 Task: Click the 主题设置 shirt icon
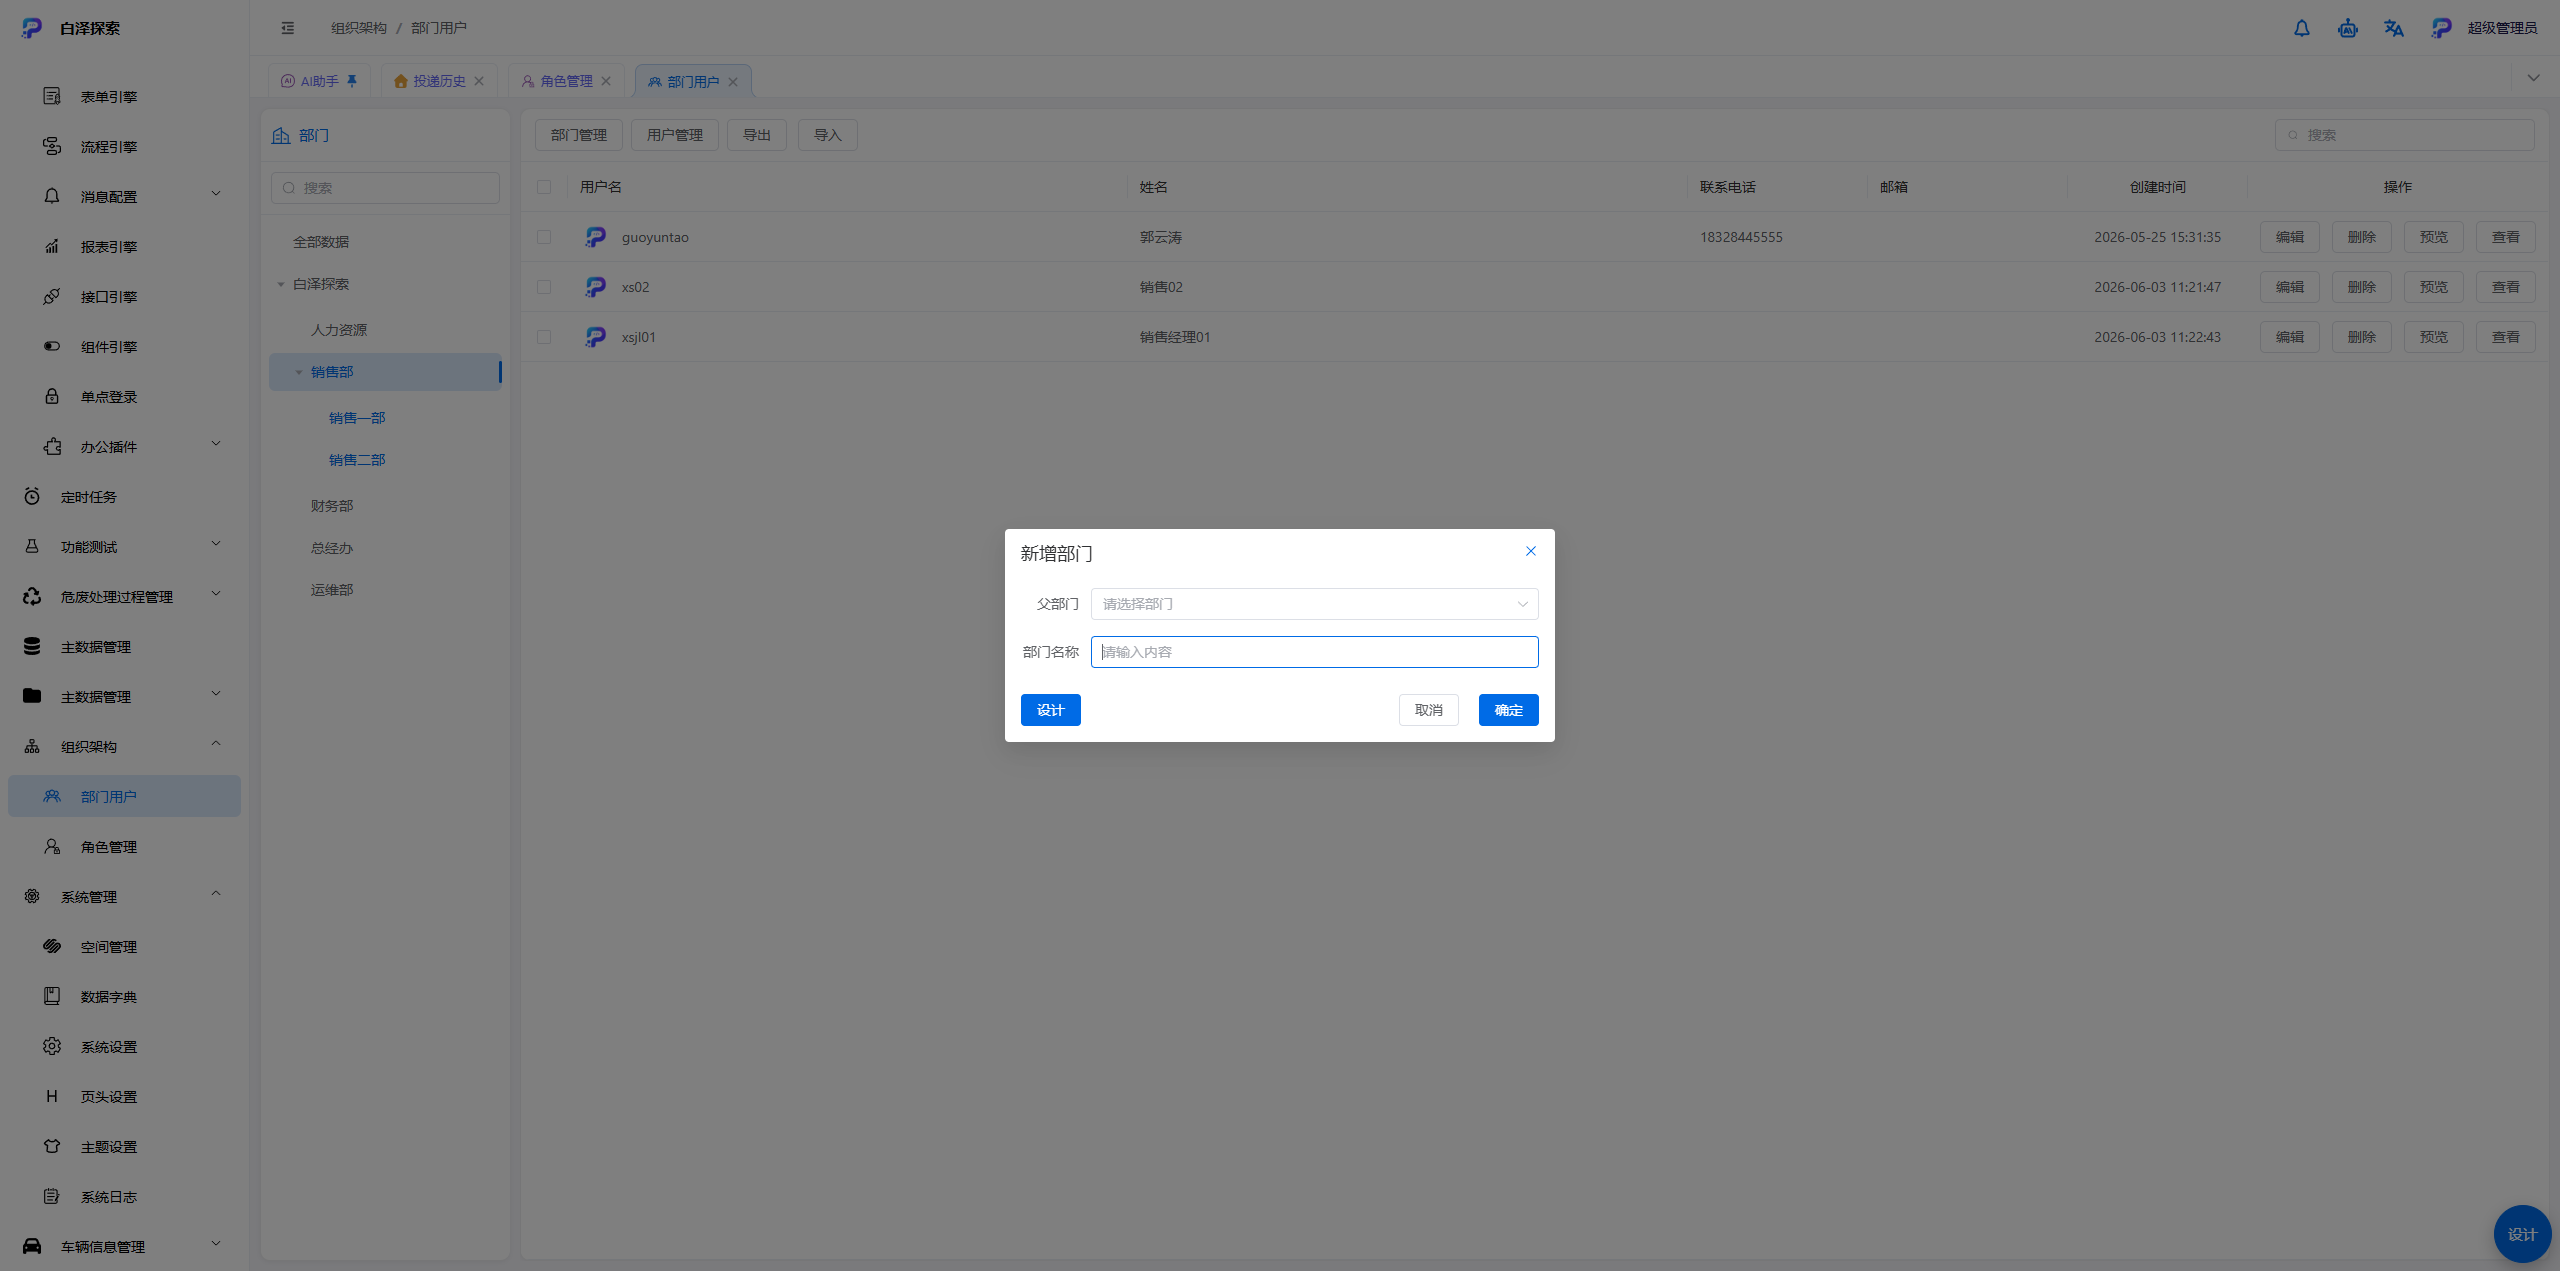pos(52,1146)
